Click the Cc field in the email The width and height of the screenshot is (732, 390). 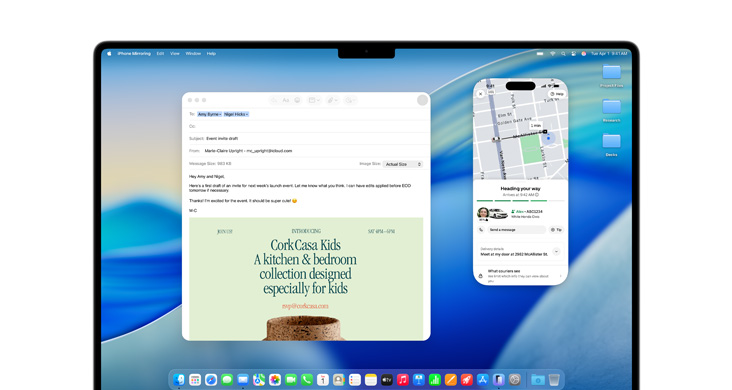point(306,126)
